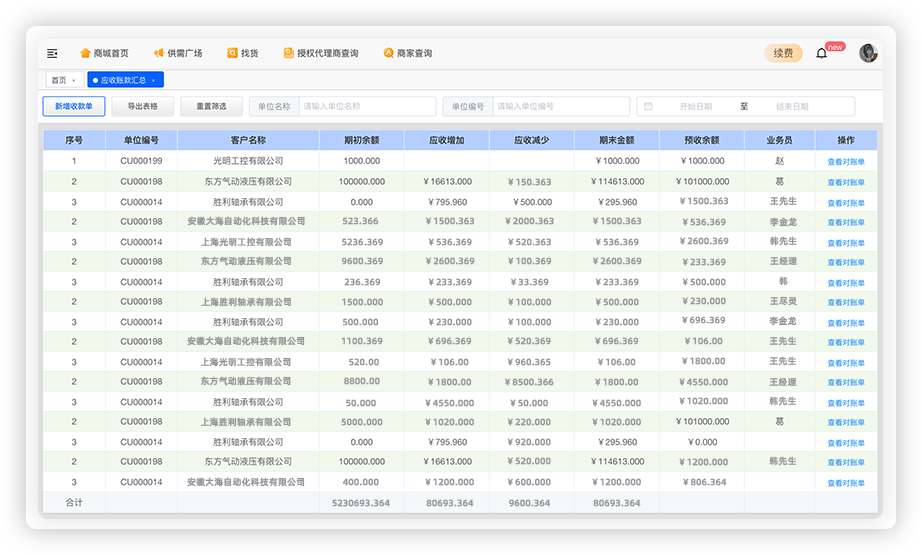Open 找货 in the top nav
Screen dimensions: 922x555
243,54
